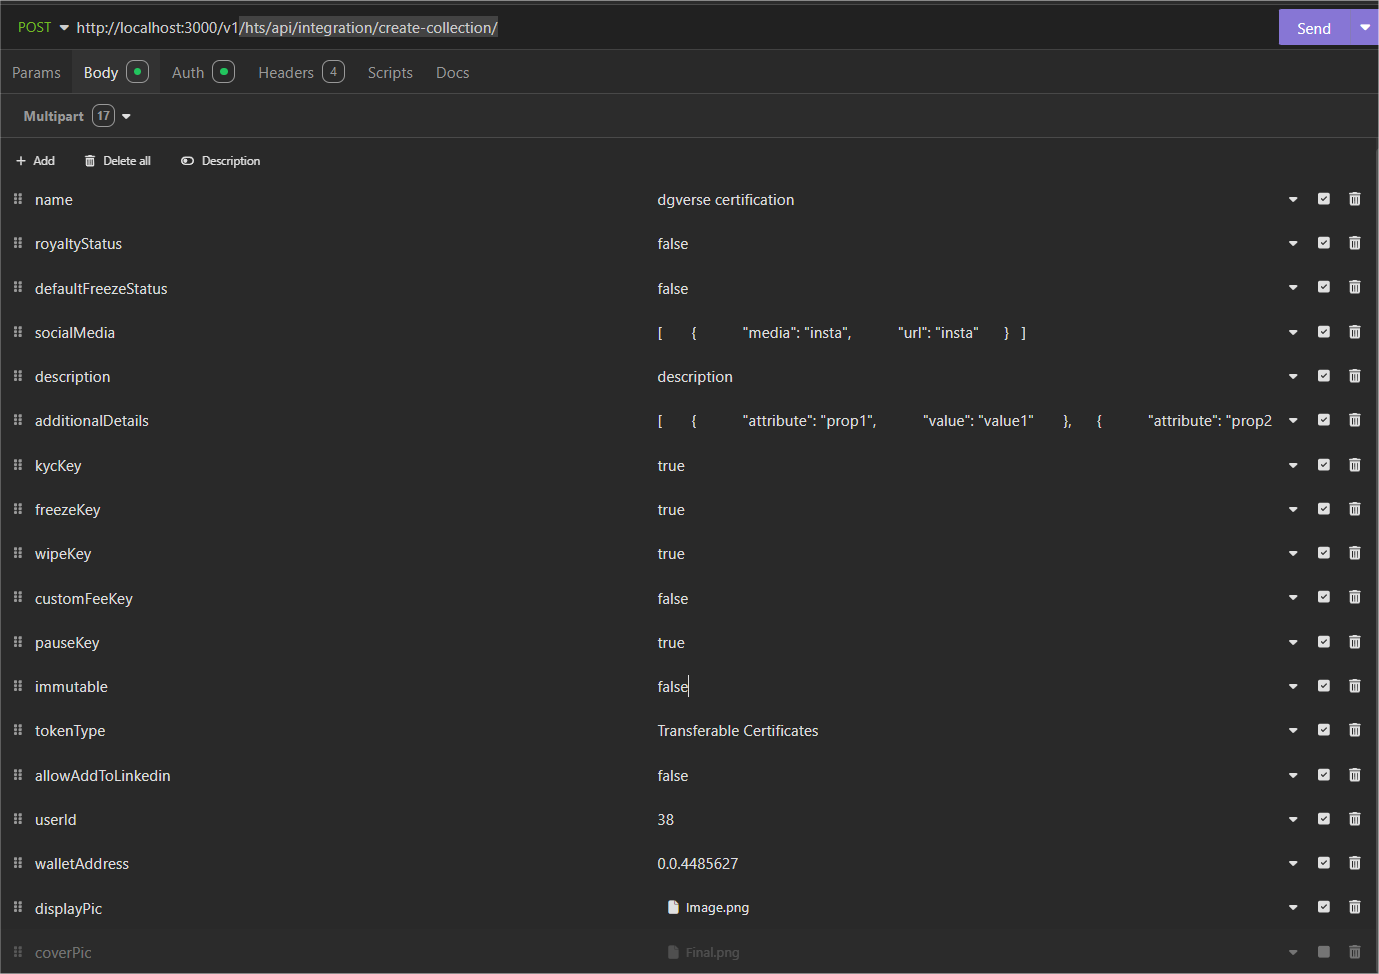
Task: Uncheck the name parameter checkbox
Action: pyautogui.click(x=1324, y=199)
